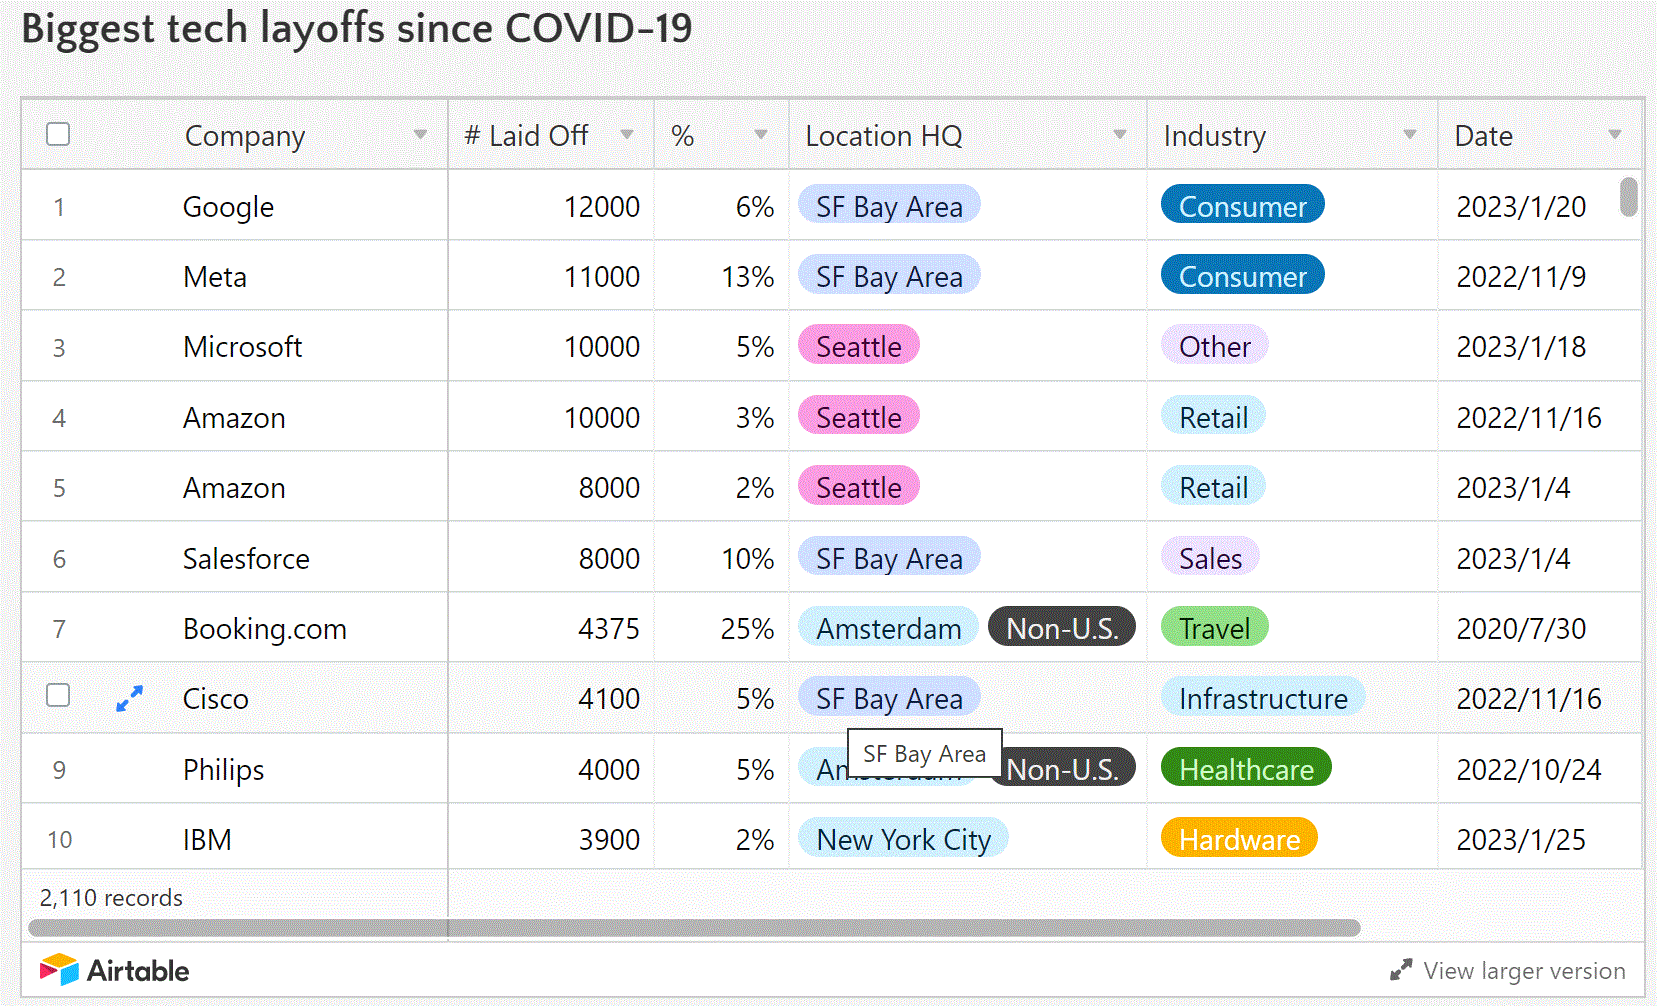Image resolution: width=1657 pixels, height=1006 pixels.
Task: Click Cisco's SF Bay Area tag
Action: (889, 697)
